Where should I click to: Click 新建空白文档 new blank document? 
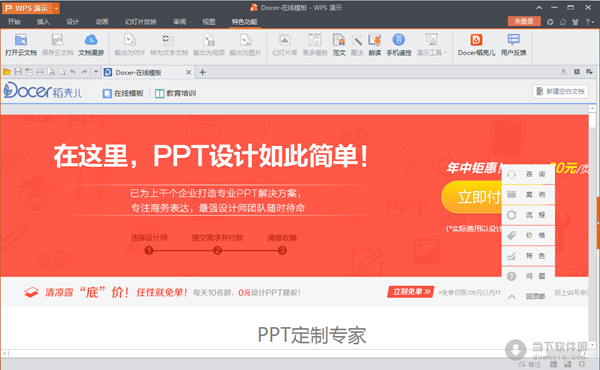[x=560, y=91]
